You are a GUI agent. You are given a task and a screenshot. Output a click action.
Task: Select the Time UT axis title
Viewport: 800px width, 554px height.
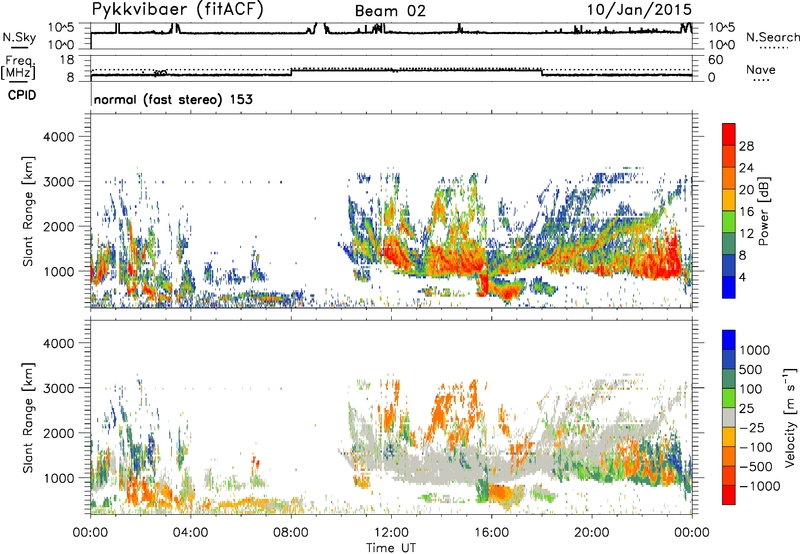391,548
